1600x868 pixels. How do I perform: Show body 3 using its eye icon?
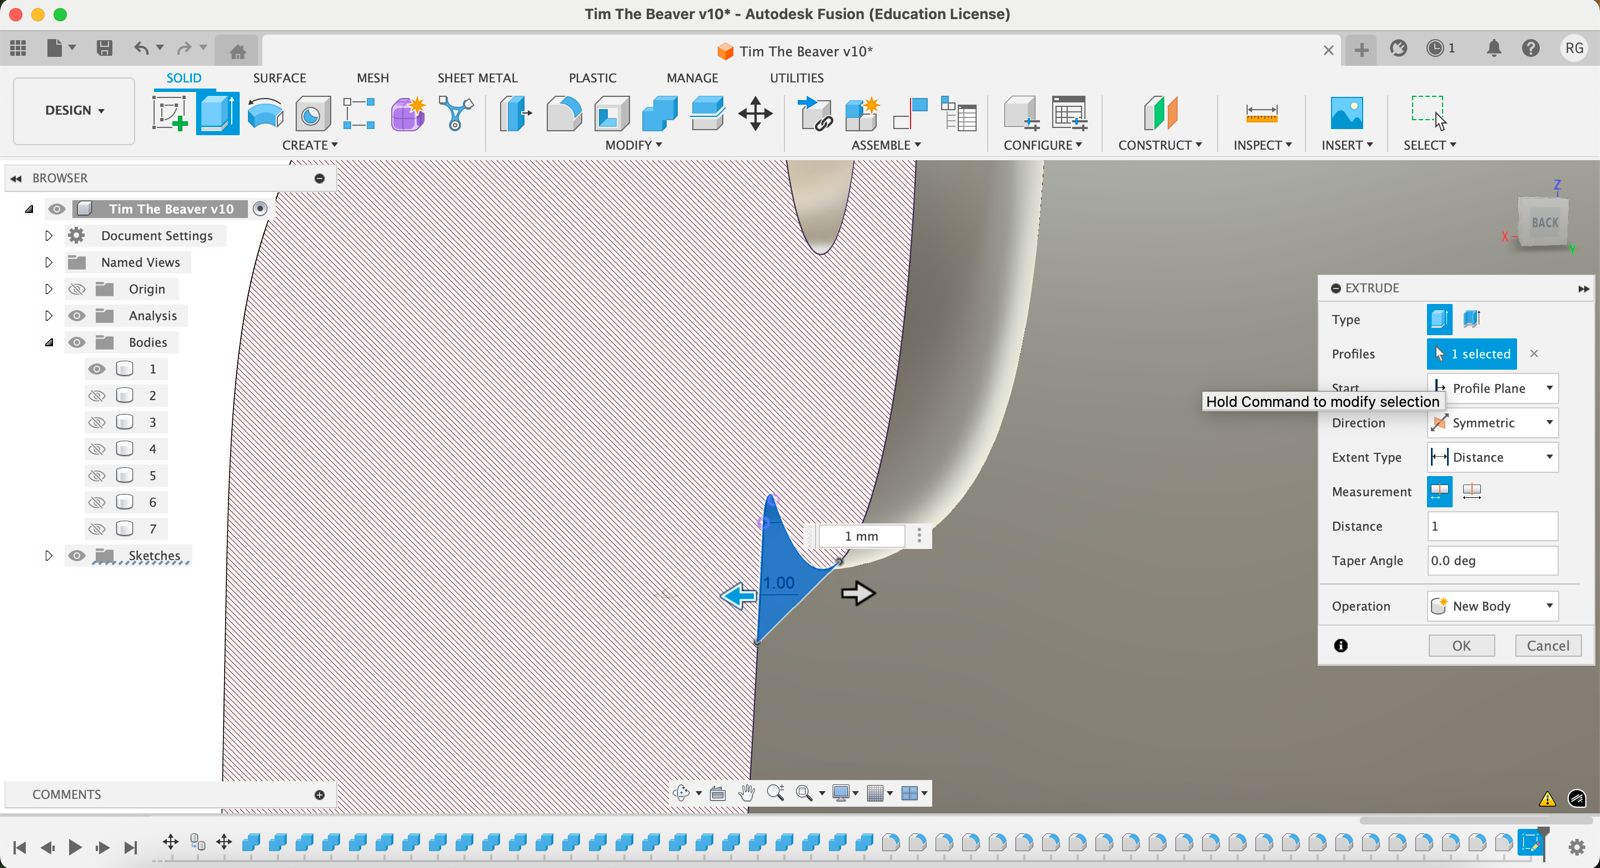(97, 422)
